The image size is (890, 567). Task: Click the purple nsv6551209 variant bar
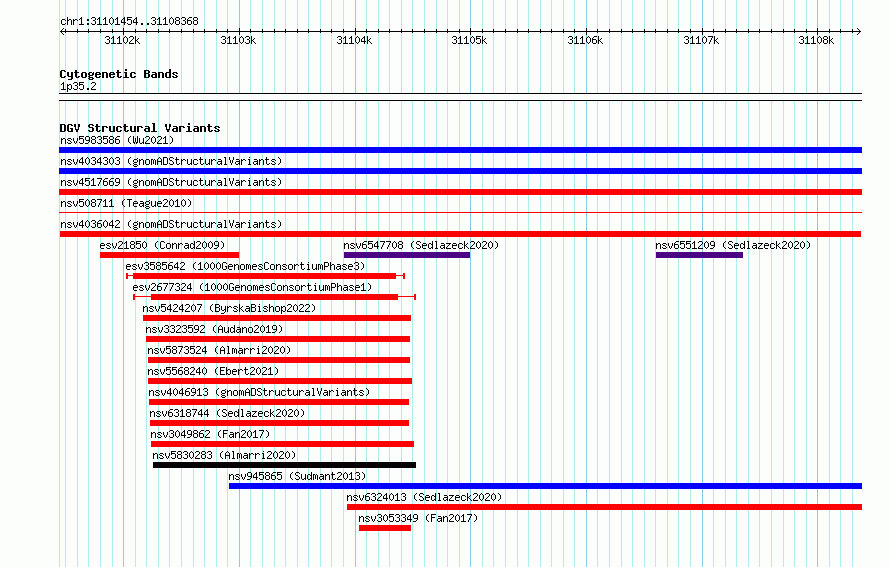point(699,255)
